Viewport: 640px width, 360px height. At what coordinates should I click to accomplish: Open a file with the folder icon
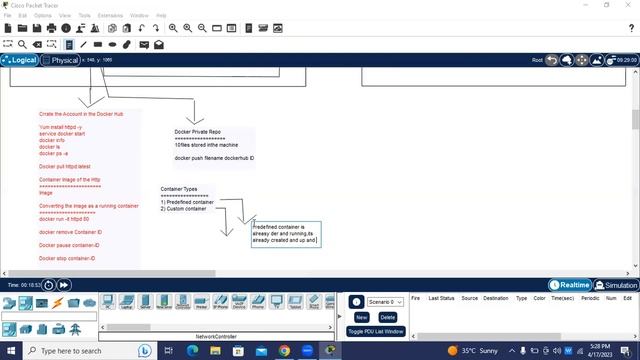pos(22,28)
